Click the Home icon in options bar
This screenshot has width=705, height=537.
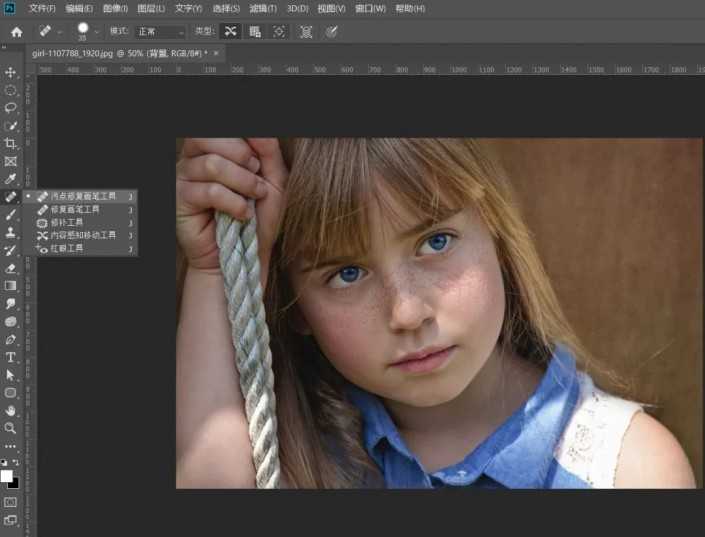(x=16, y=32)
